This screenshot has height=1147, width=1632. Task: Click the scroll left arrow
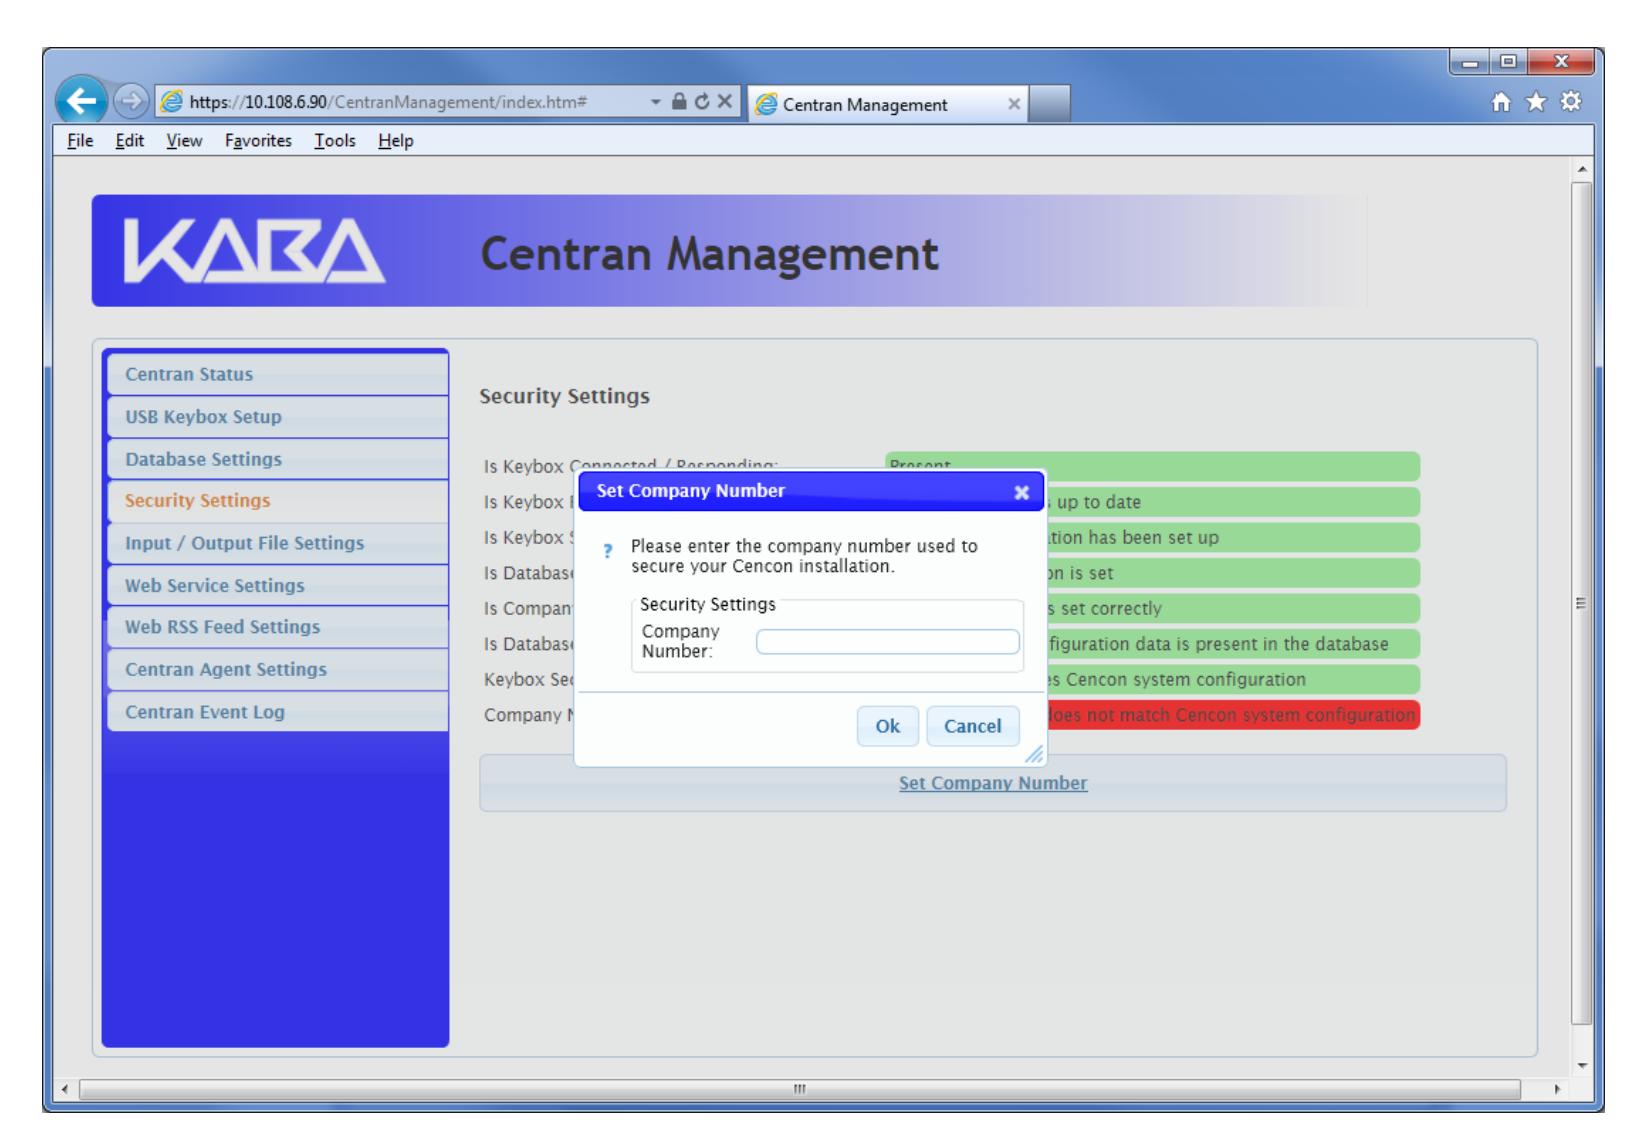(67, 1089)
